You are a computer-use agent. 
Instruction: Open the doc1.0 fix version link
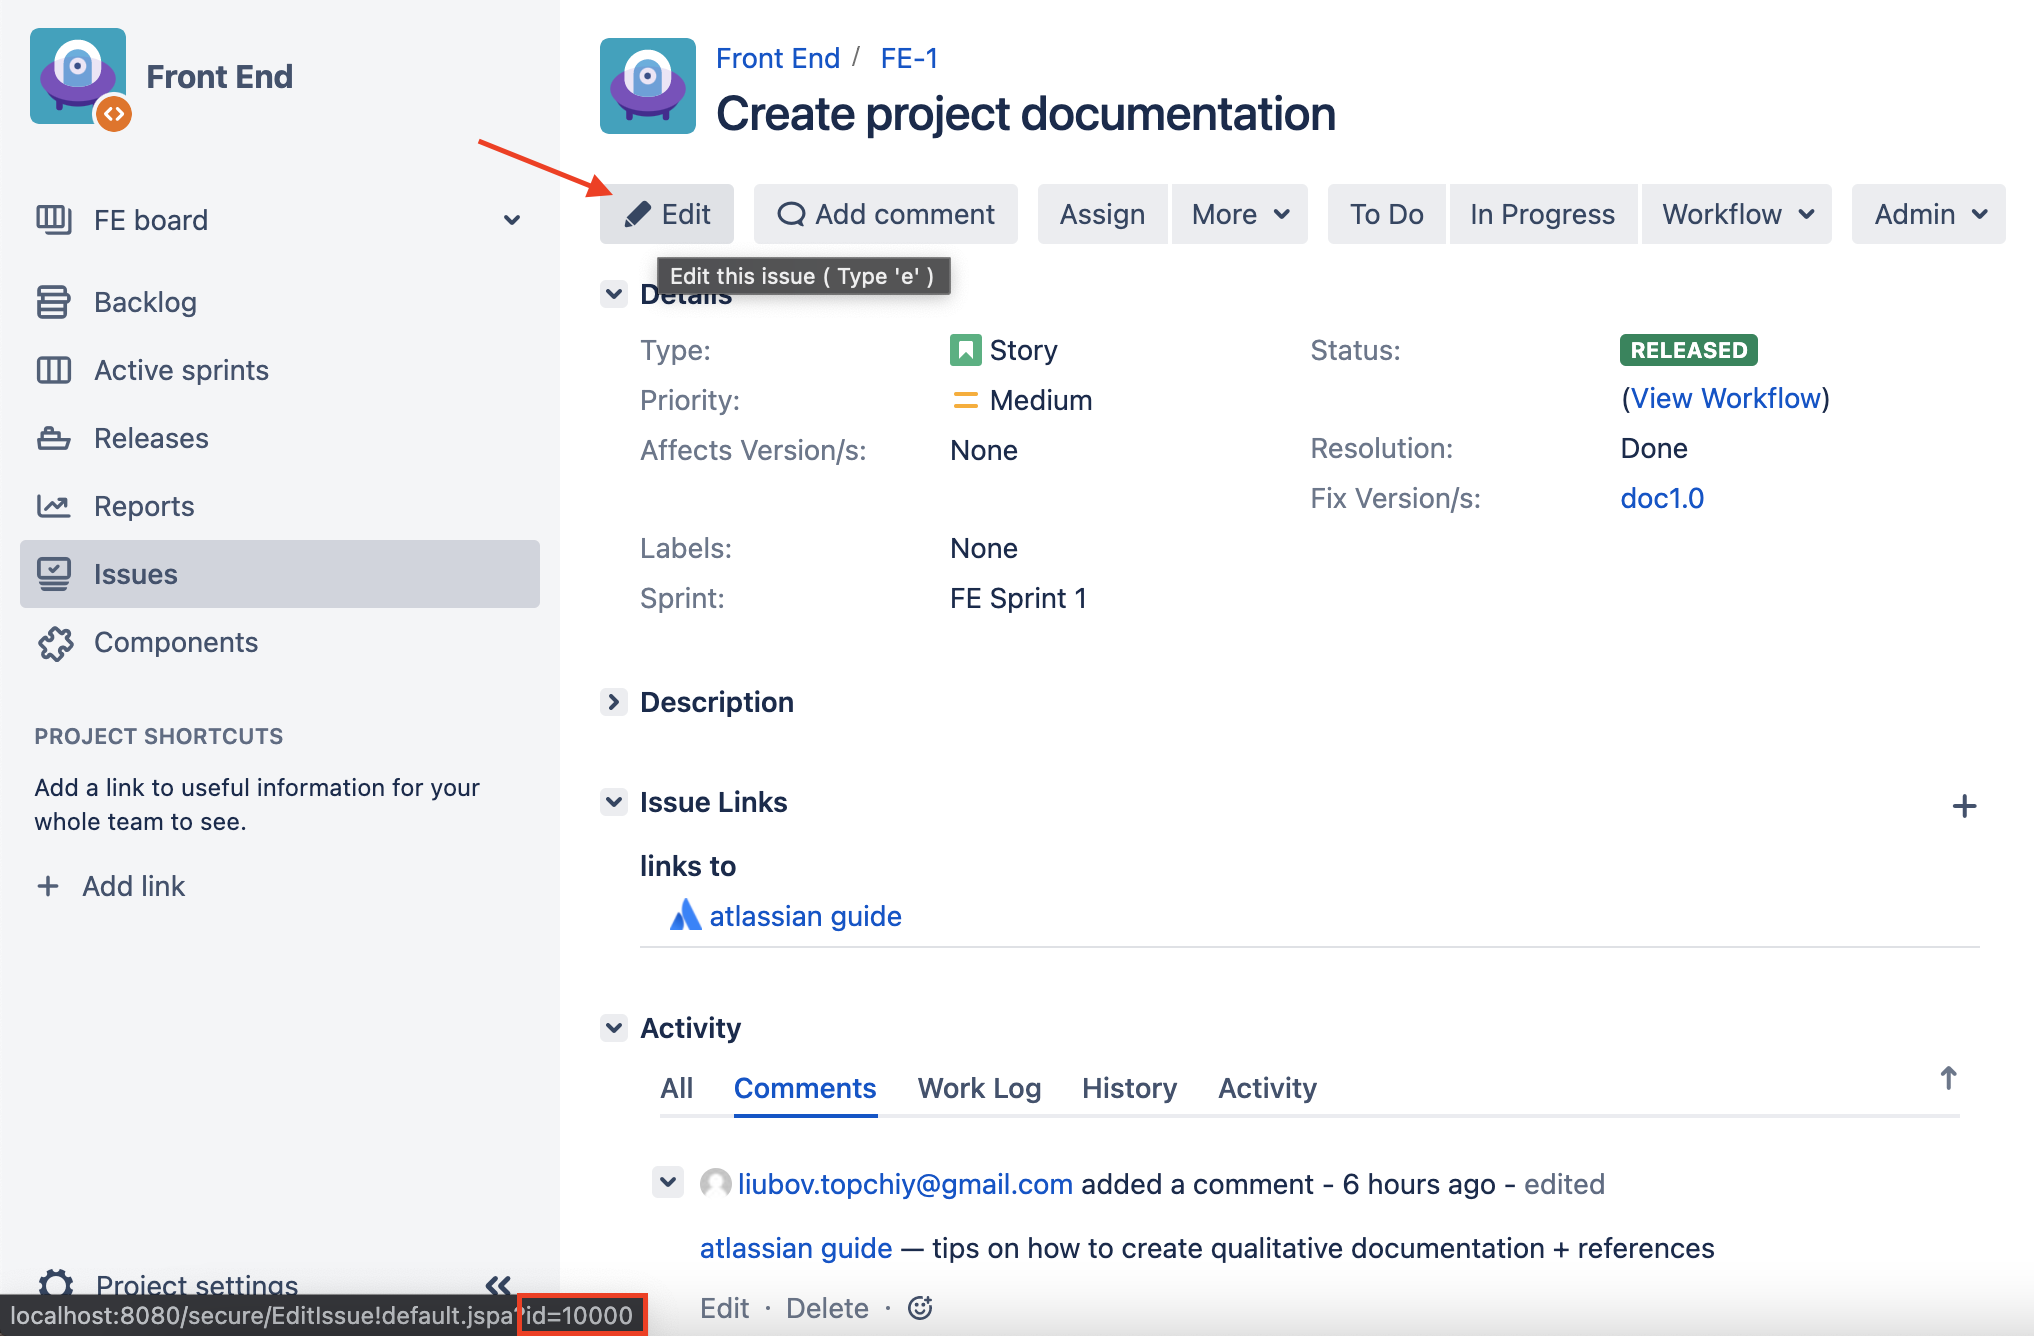tap(1662, 498)
